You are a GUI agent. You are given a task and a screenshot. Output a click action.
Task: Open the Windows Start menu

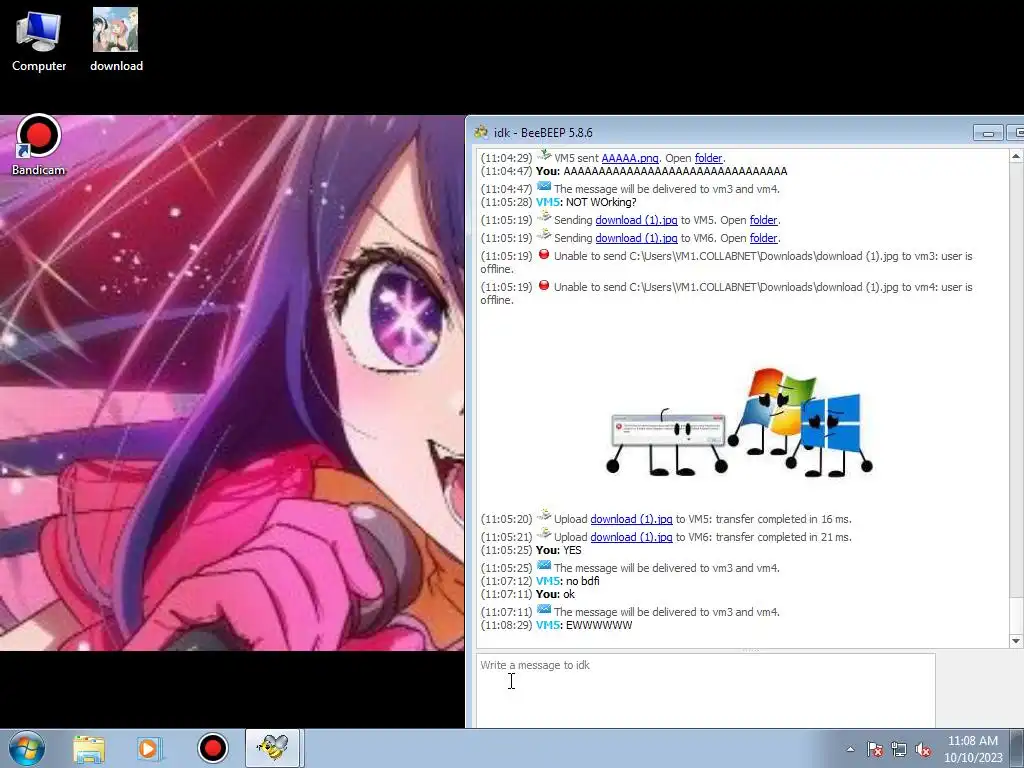tap(27, 748)
